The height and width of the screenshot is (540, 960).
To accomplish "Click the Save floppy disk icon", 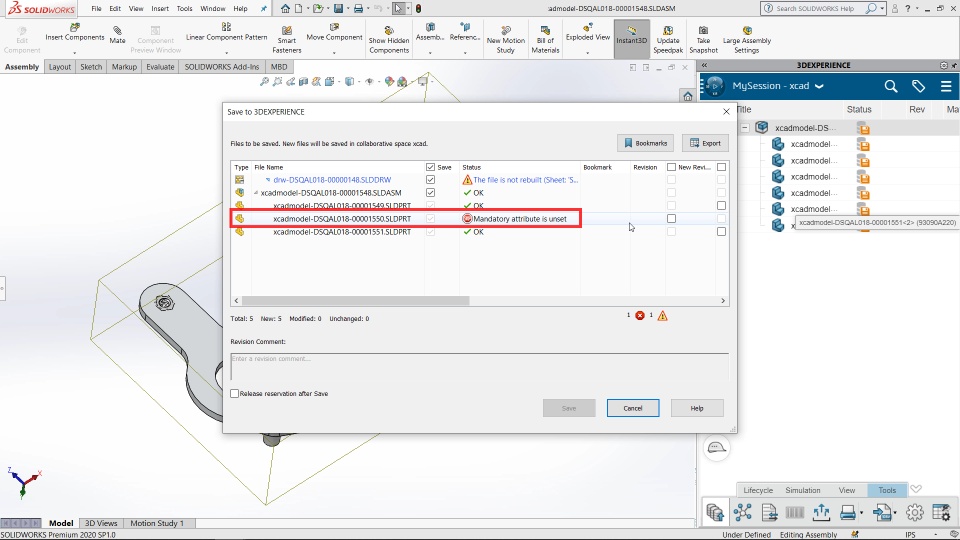I will (x=338, y=9).
